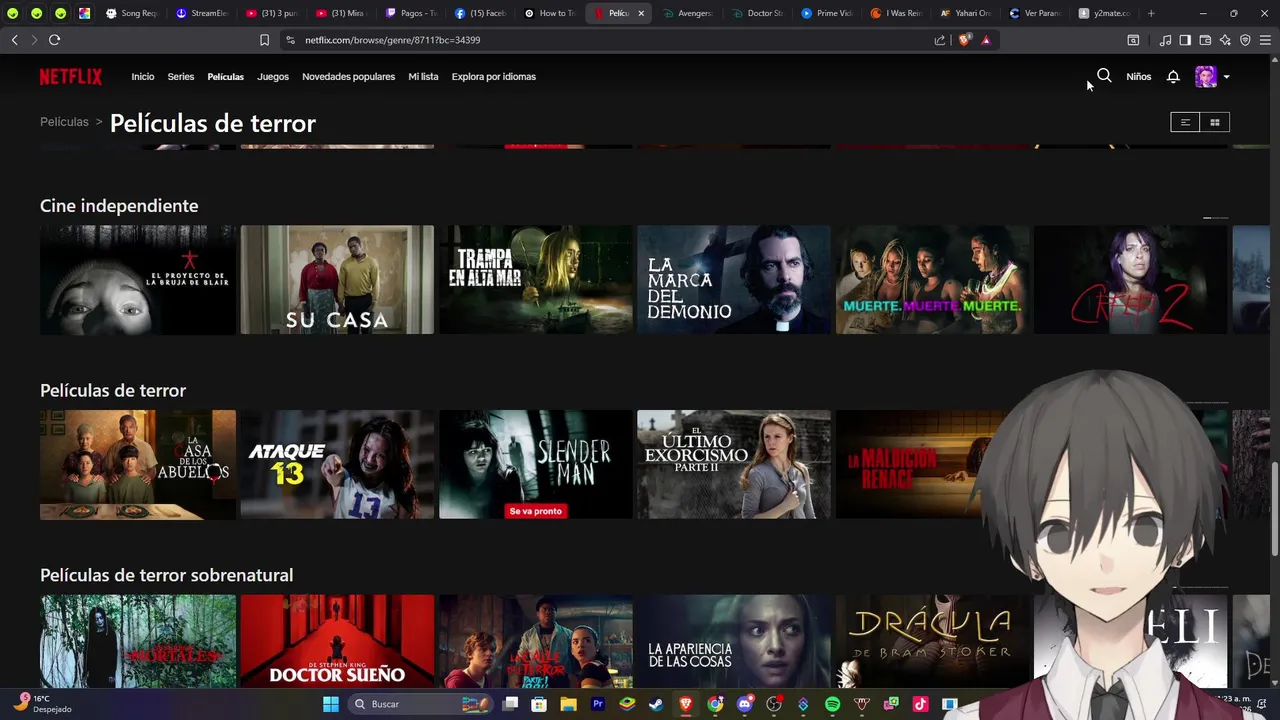Screen dimensions: 1280x720
Task: Click the browser forward arrow
Action: pyautogui.click(x=33, y=40)
